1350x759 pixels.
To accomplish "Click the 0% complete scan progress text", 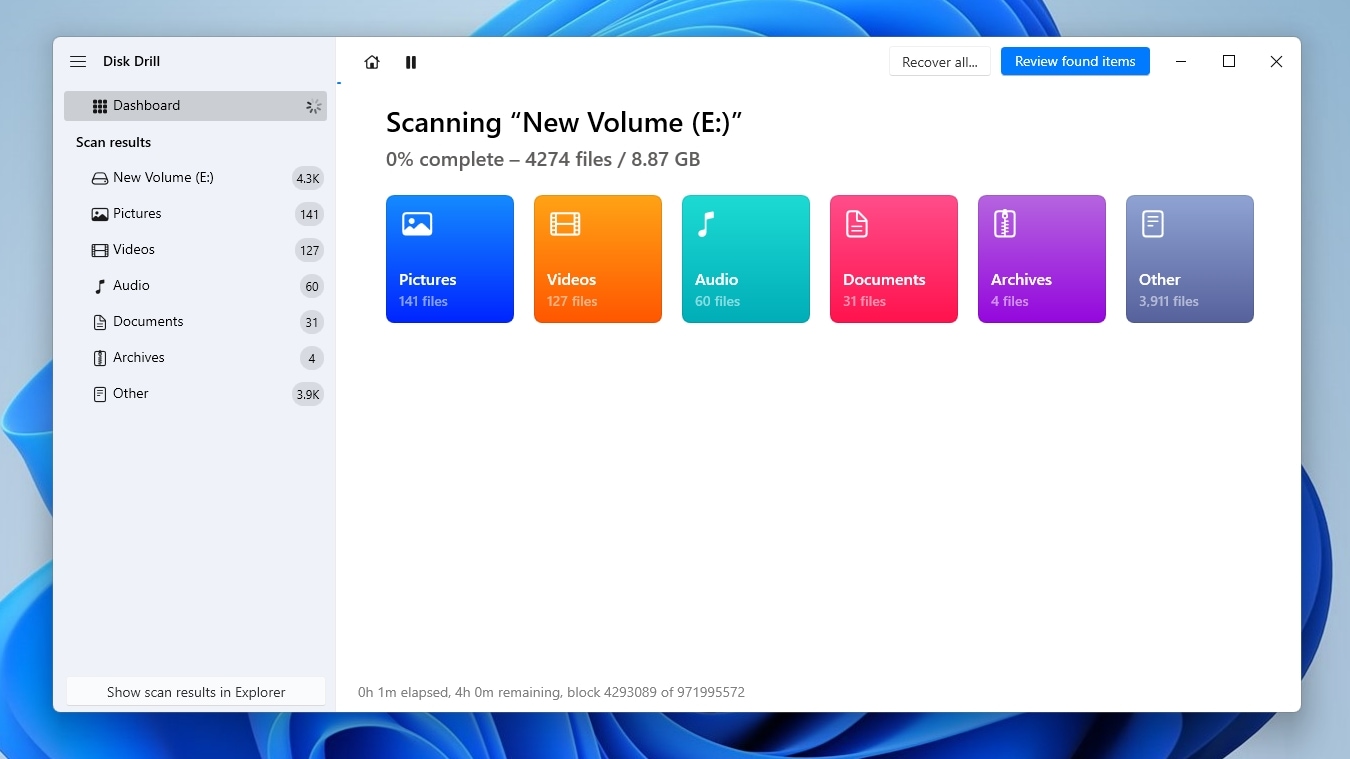I will pyautogui.click(x=542, y=159).
